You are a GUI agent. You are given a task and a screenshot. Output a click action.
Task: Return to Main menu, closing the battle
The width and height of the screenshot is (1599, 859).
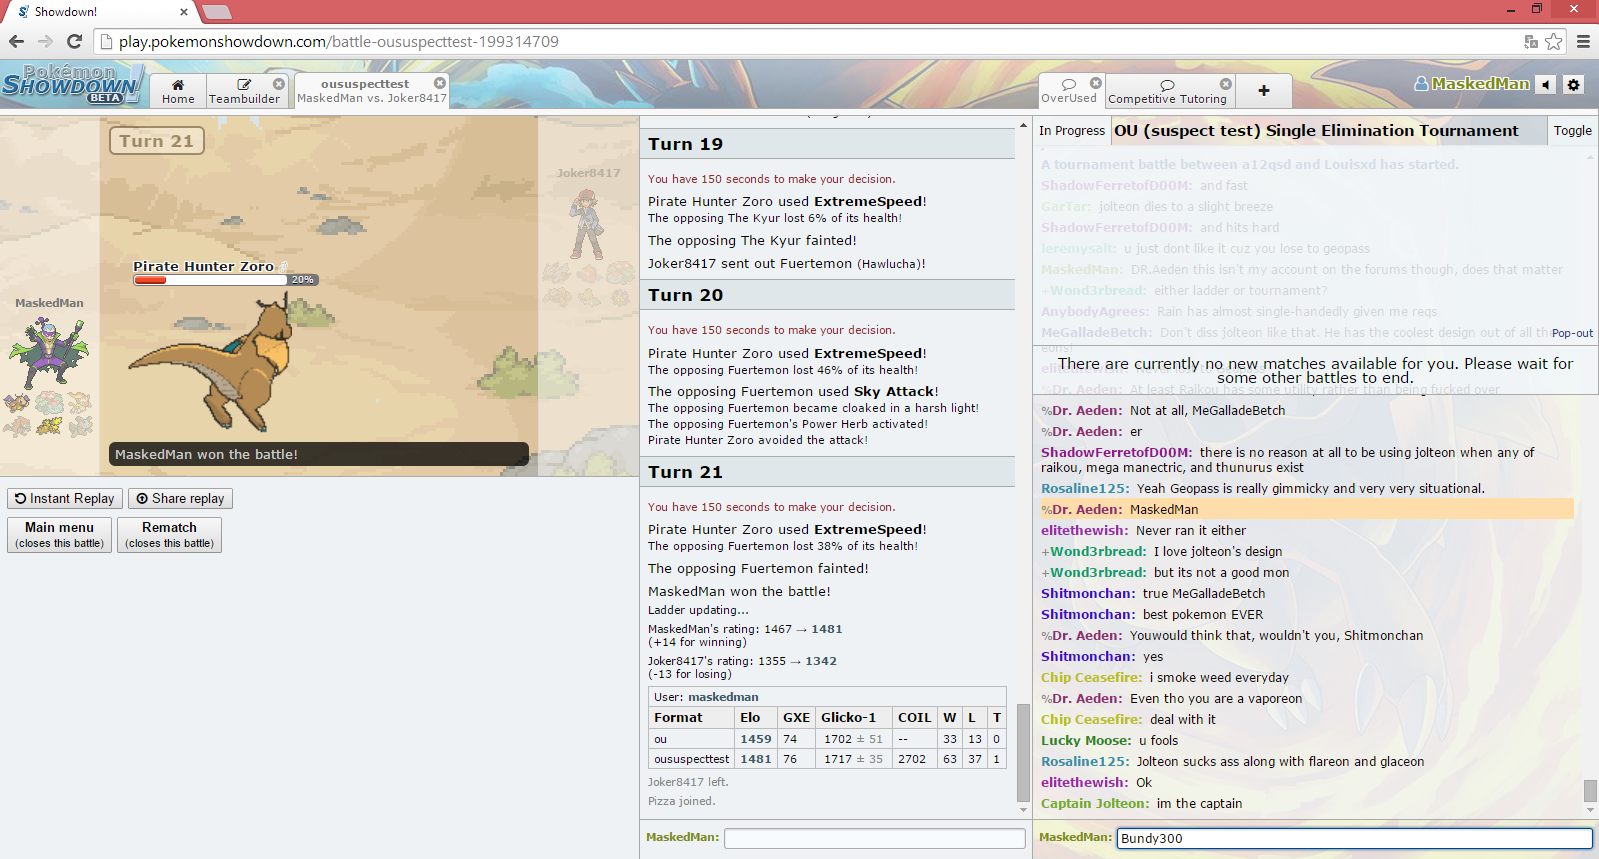click(x=60, y=534)
